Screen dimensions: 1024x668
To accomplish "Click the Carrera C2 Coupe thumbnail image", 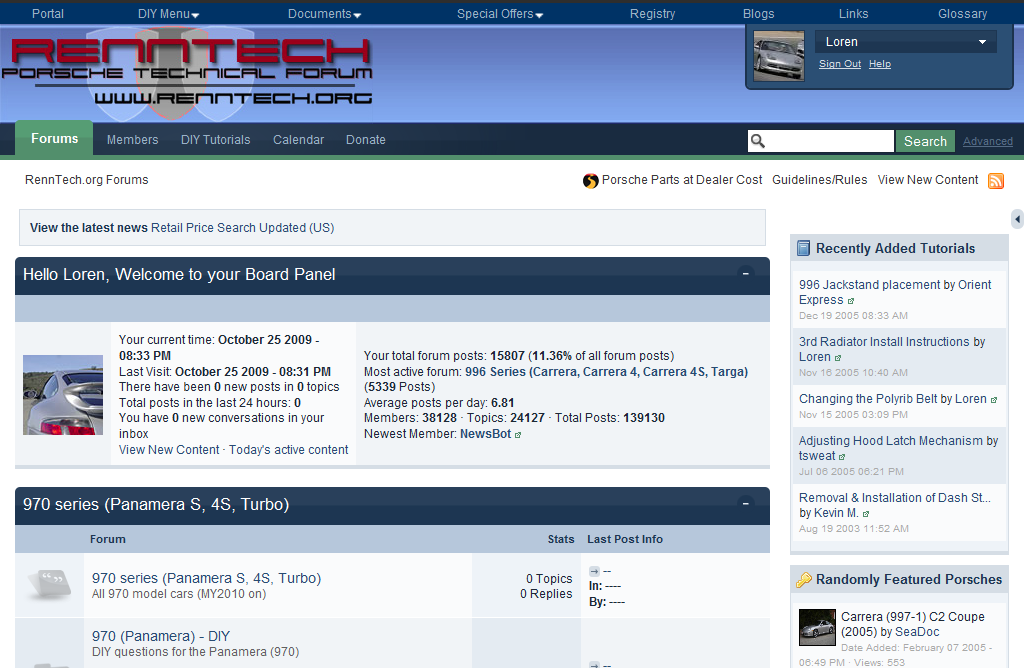I will pyautogui.click(x=817, y=627).
